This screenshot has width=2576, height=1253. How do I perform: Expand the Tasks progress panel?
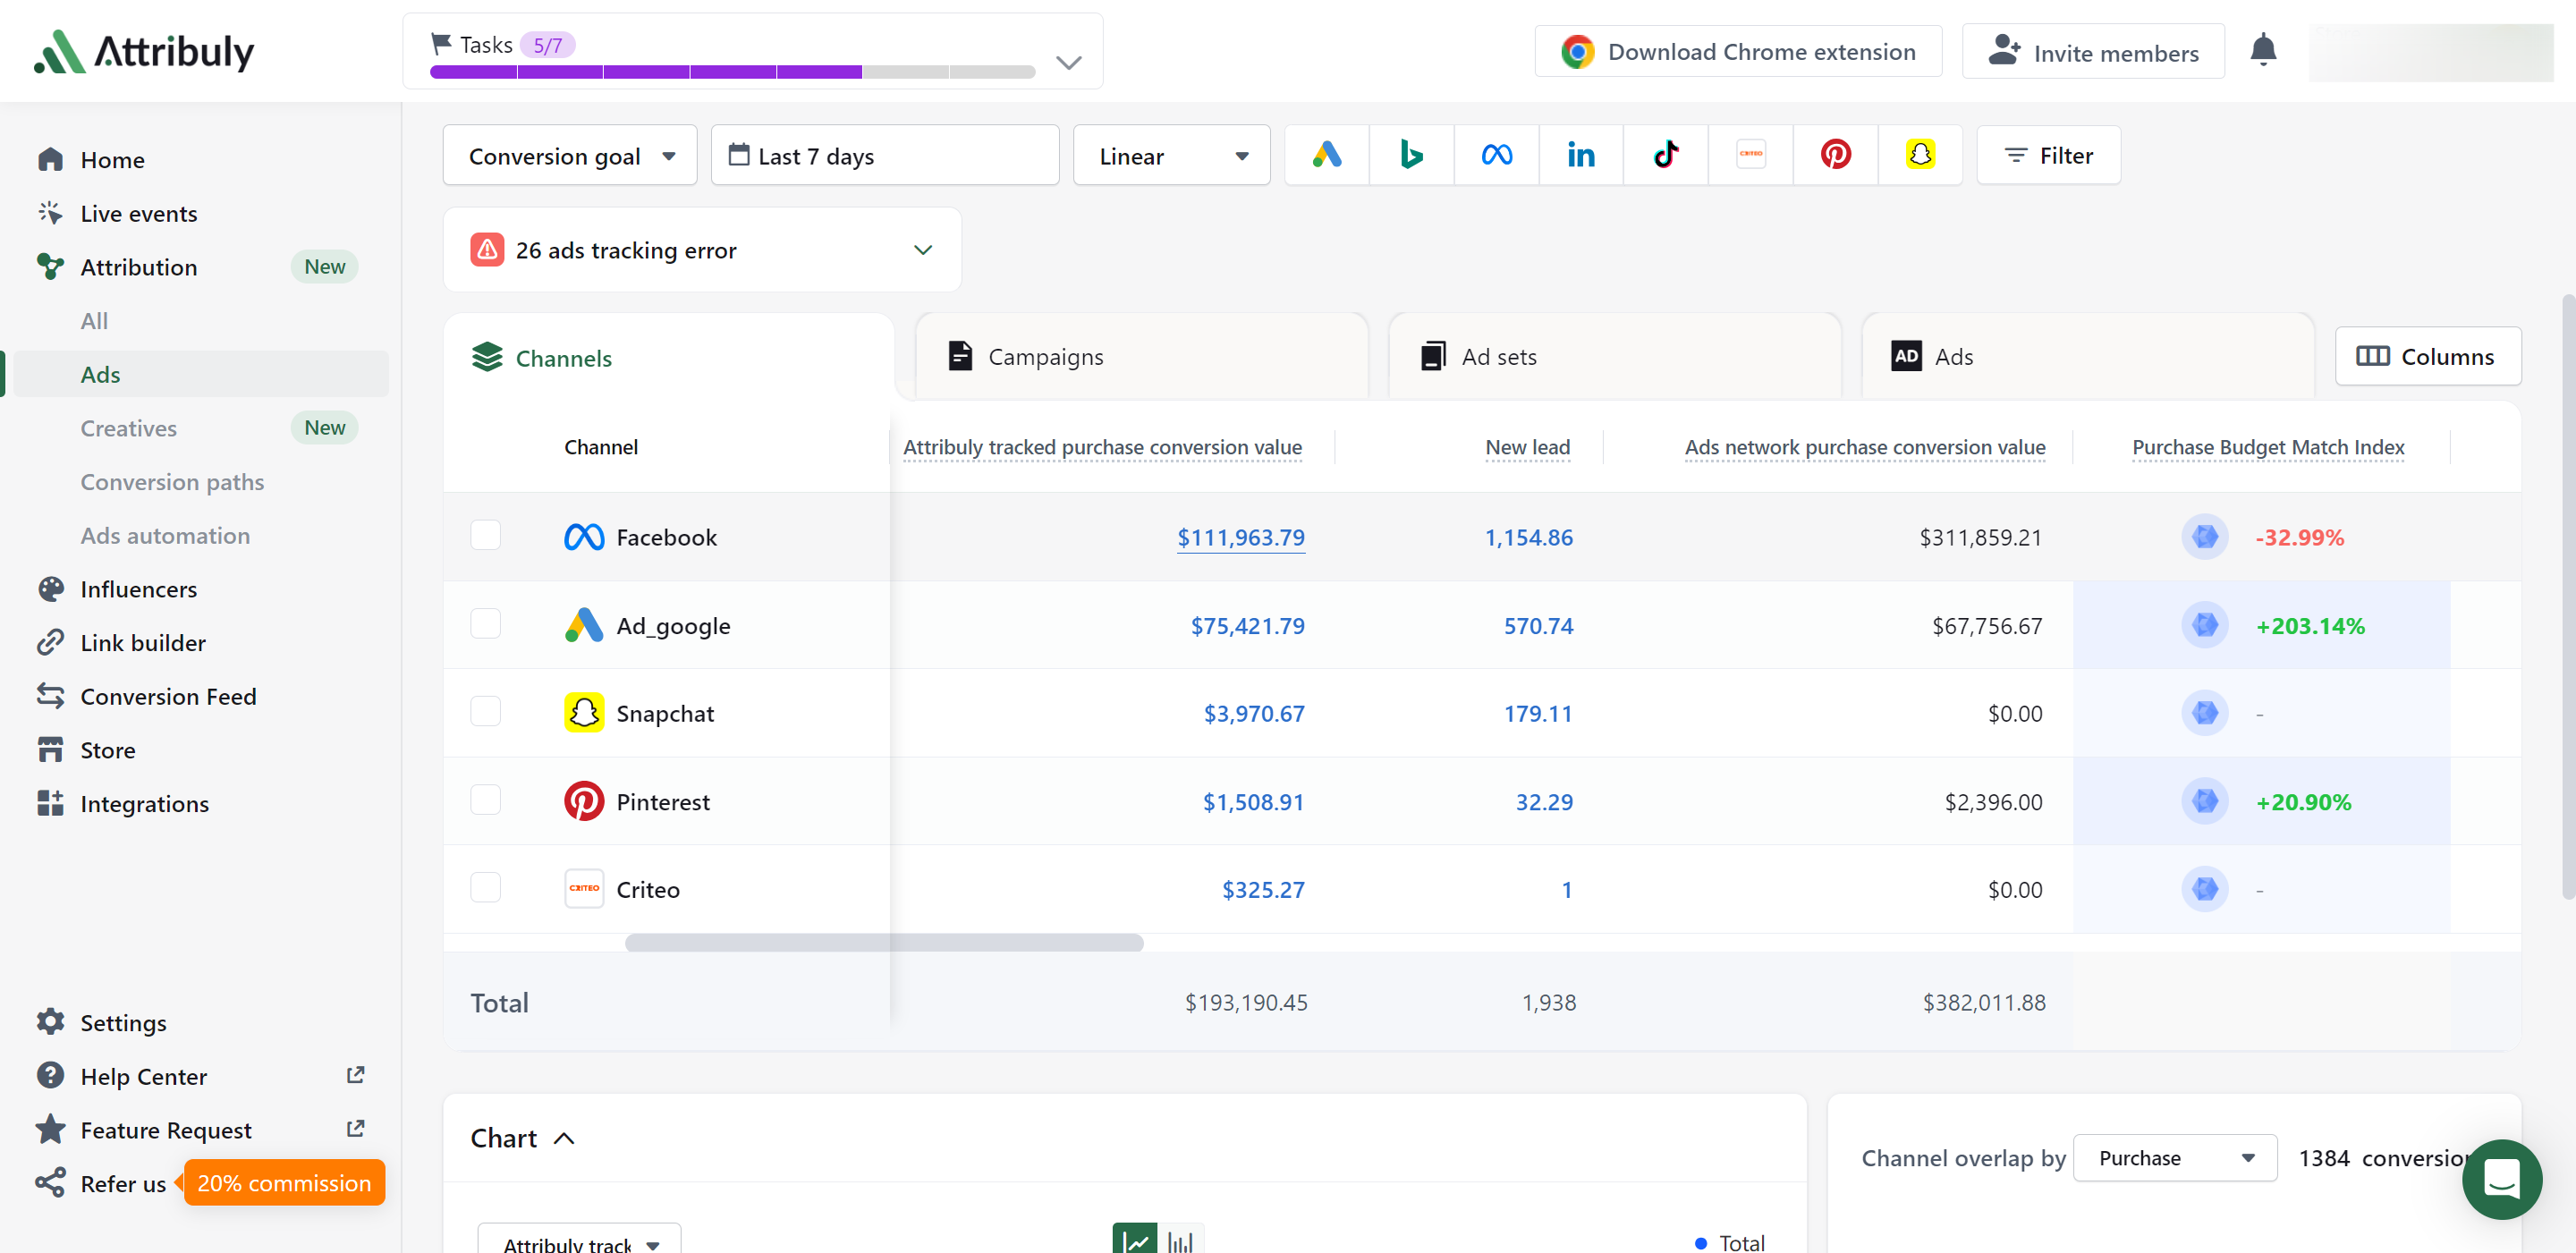pos(1069,63)
